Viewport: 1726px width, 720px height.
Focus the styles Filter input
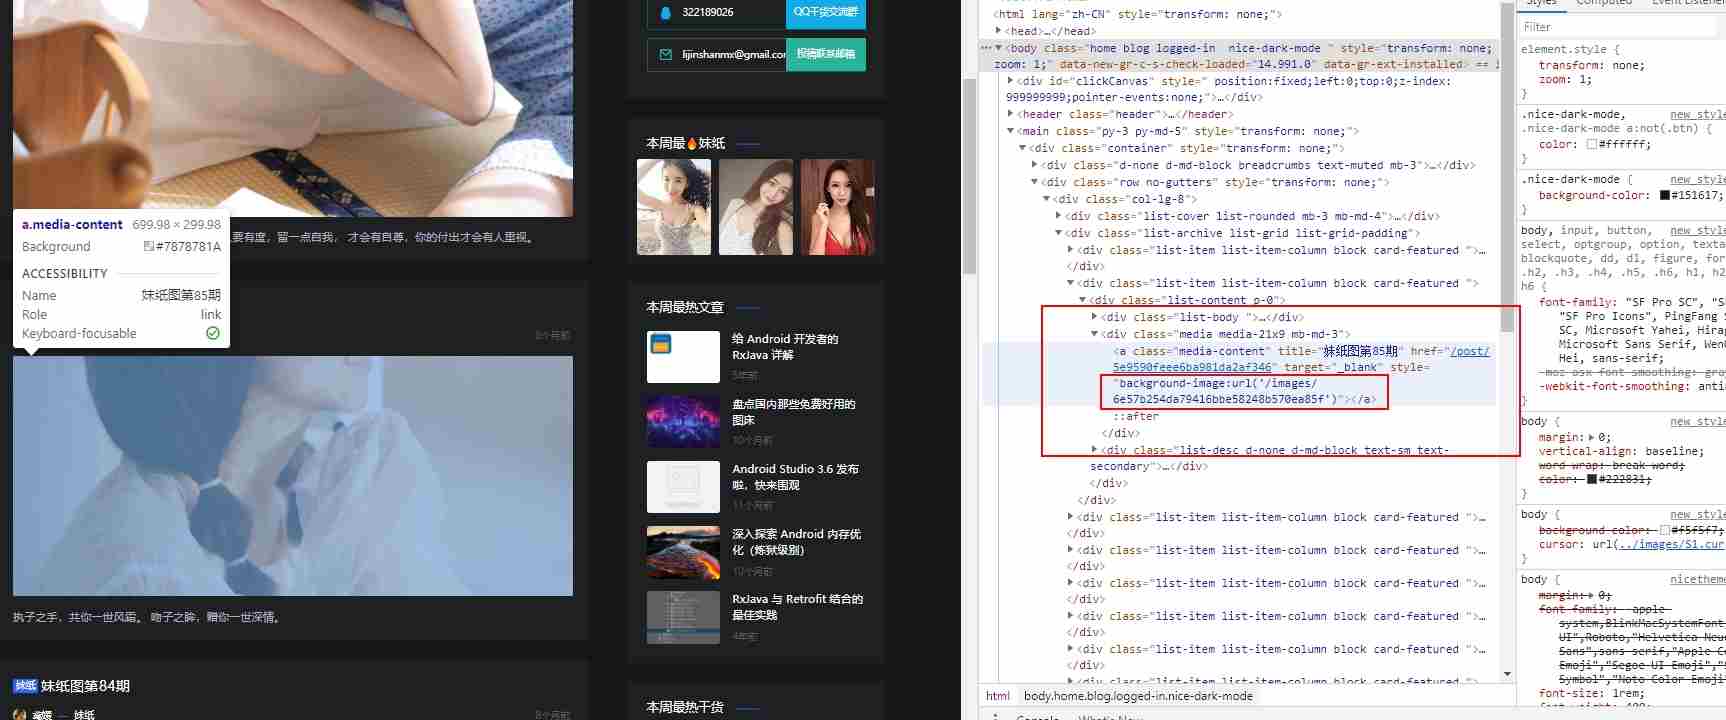click(1620, 27)
